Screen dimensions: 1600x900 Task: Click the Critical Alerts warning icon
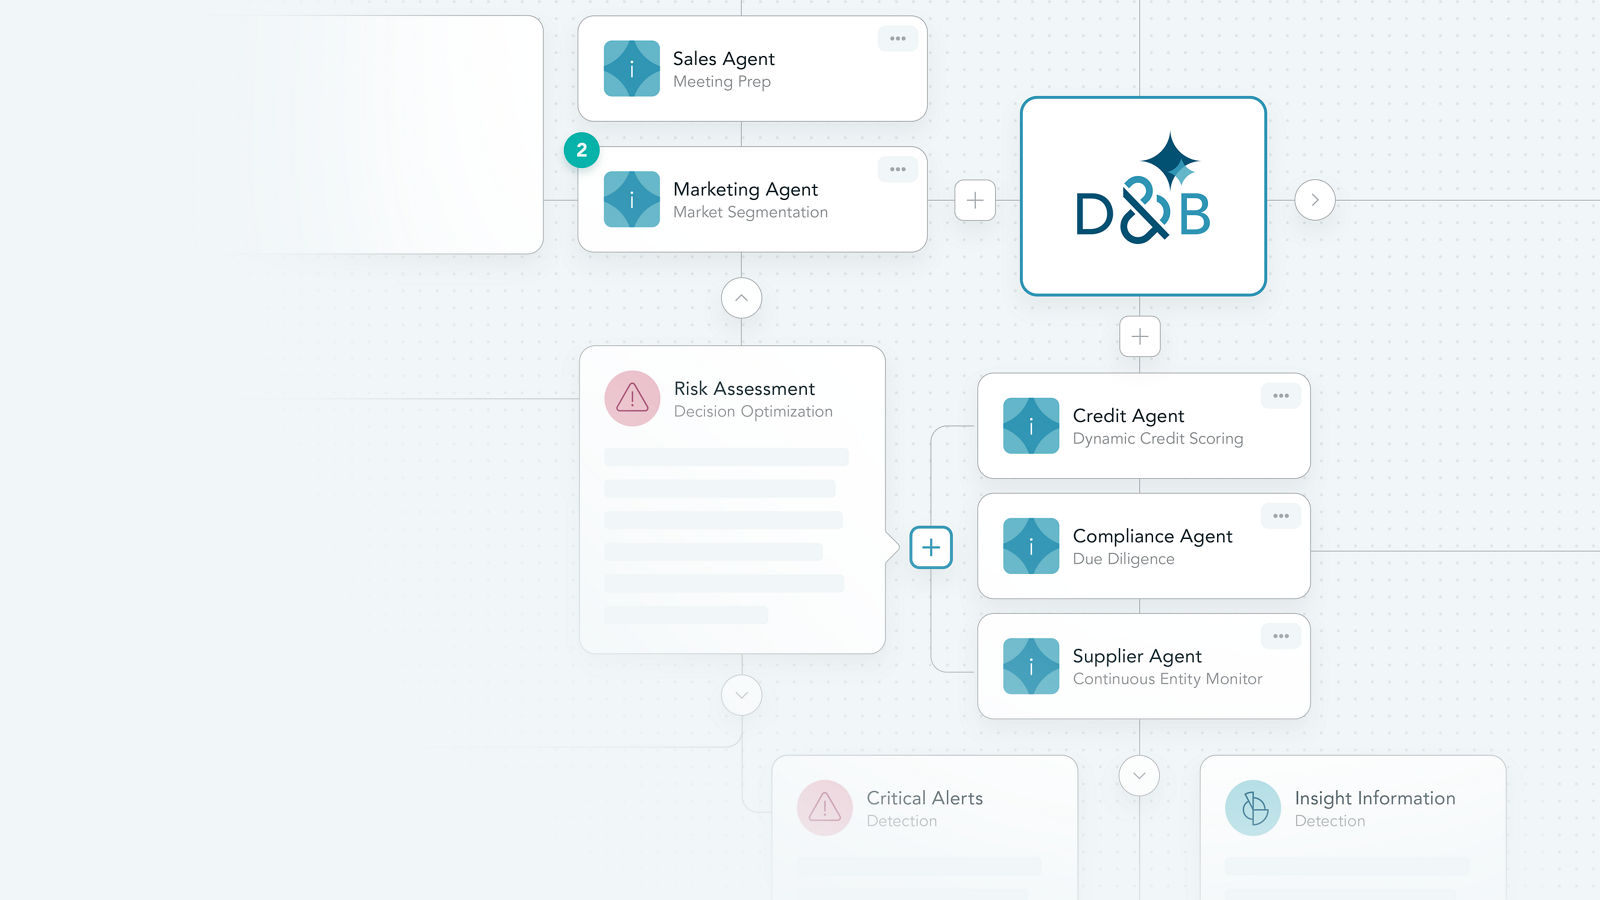(x=825, y=808)
